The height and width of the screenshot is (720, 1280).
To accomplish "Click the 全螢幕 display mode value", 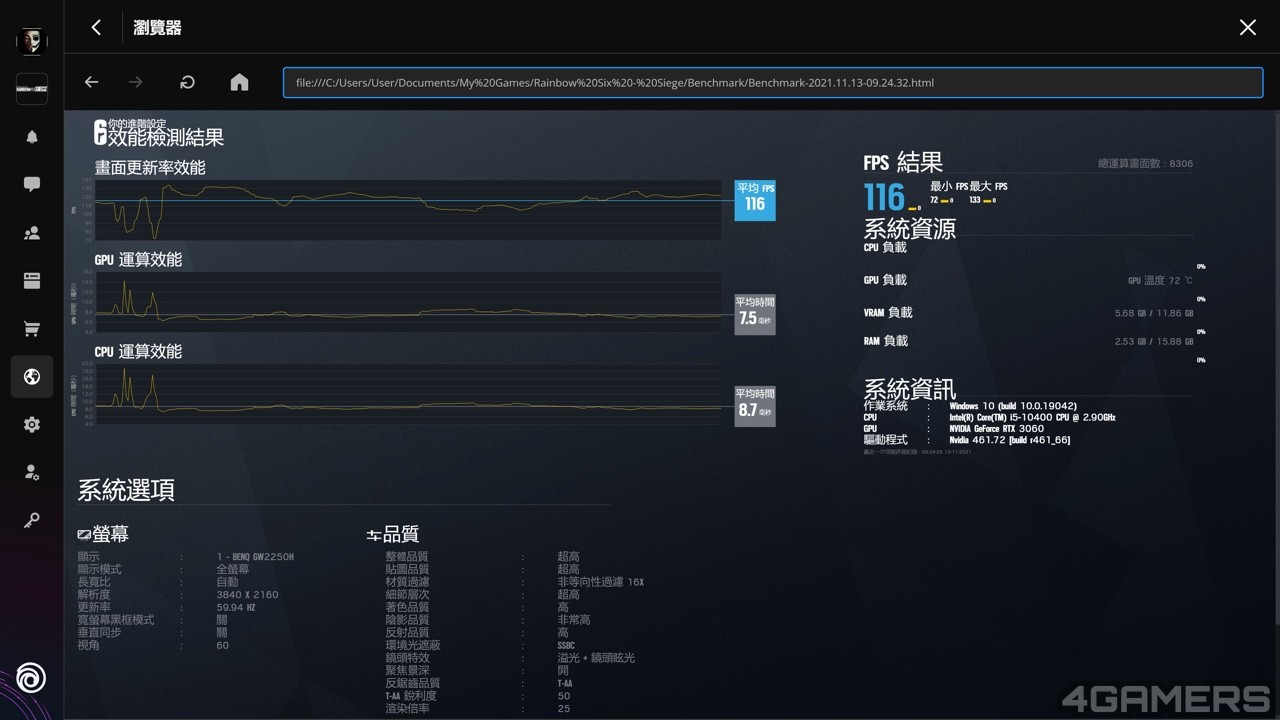I will pos(232,569).
